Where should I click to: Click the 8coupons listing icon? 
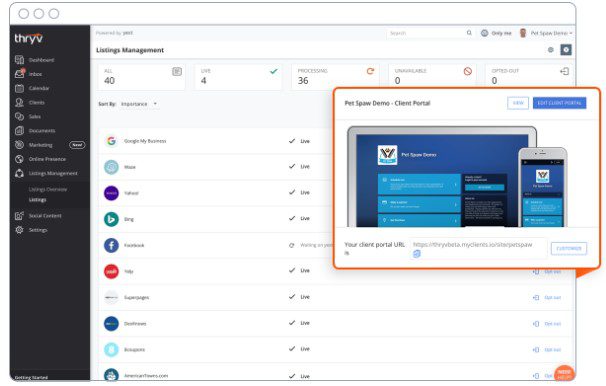(111, 349)
